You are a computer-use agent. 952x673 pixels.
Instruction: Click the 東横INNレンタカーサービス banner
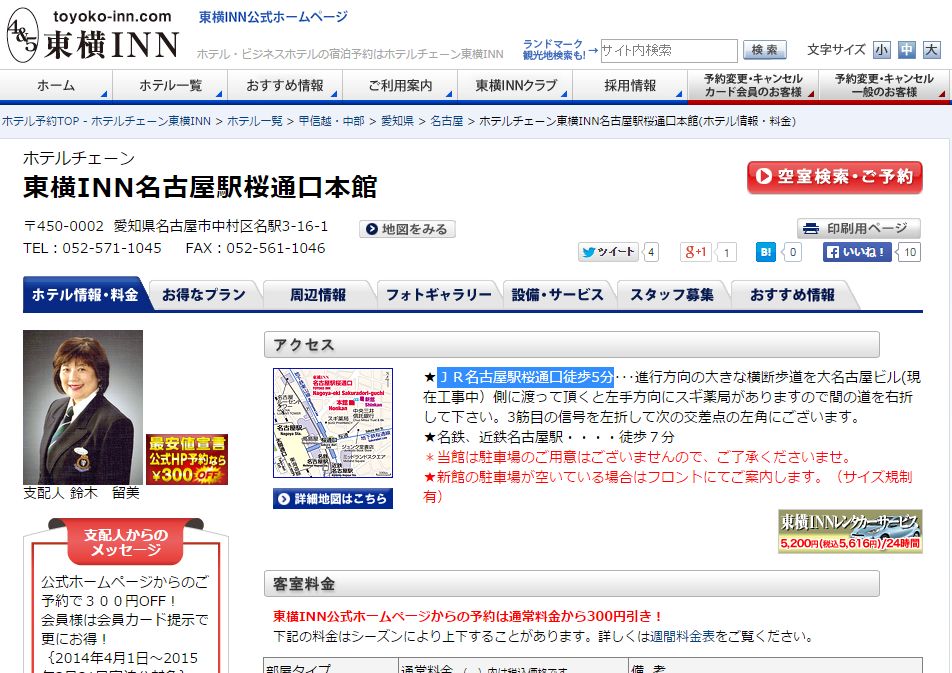pos(850,531)
